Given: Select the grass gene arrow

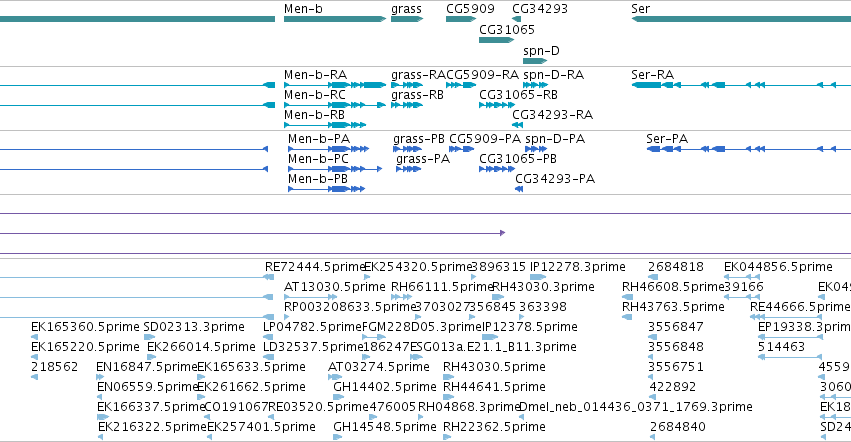Looking at the screenshot, I should point(407,19).
